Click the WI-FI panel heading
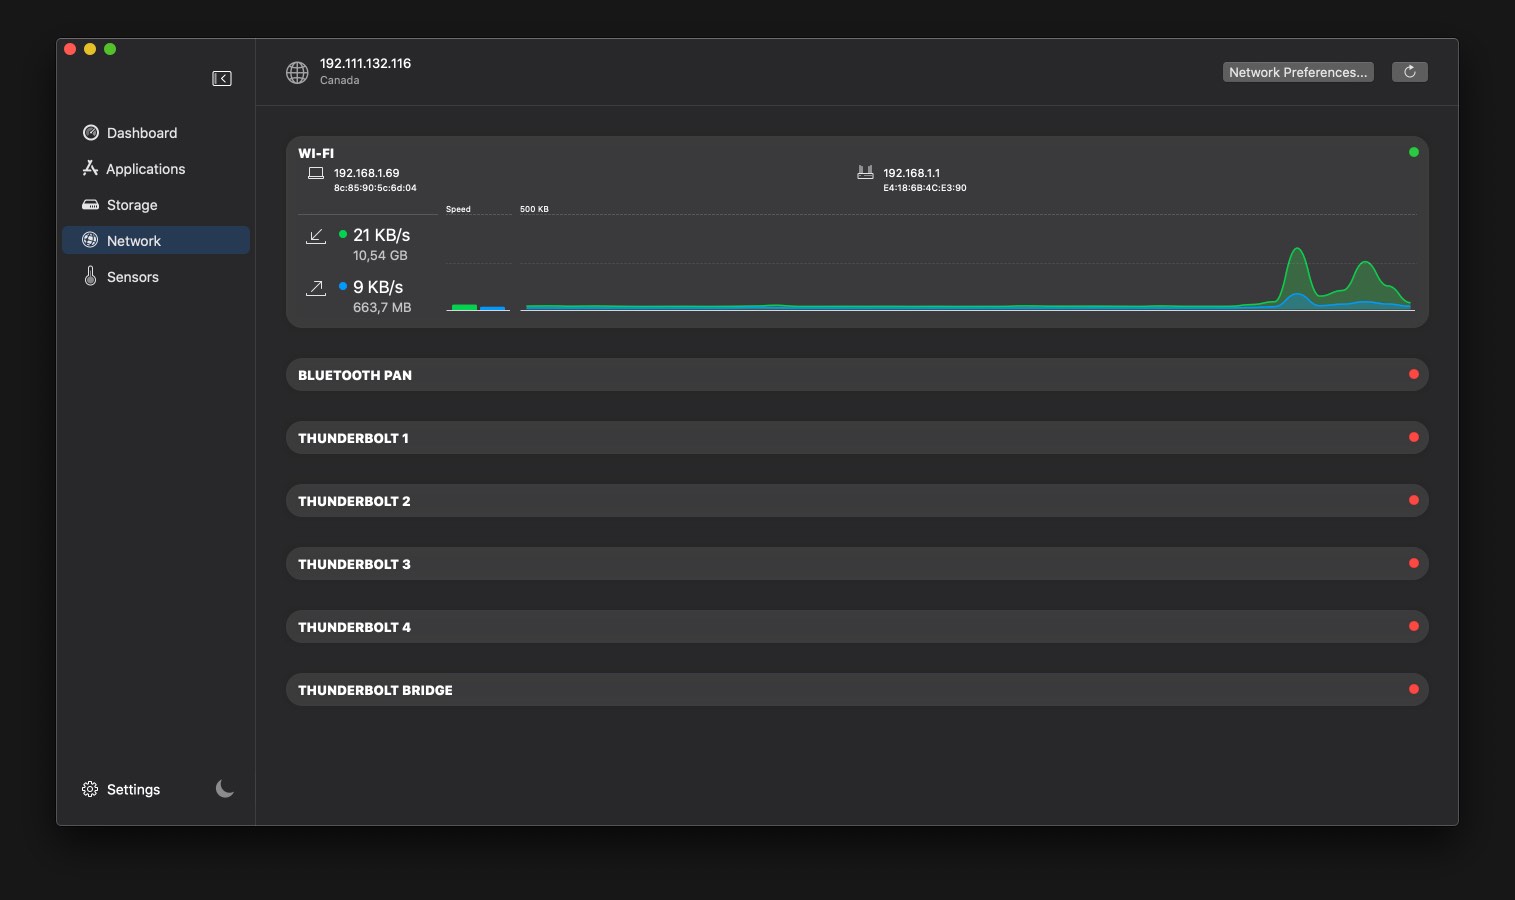This screenshot has width=1515, height=900. [x=316, y=153]
